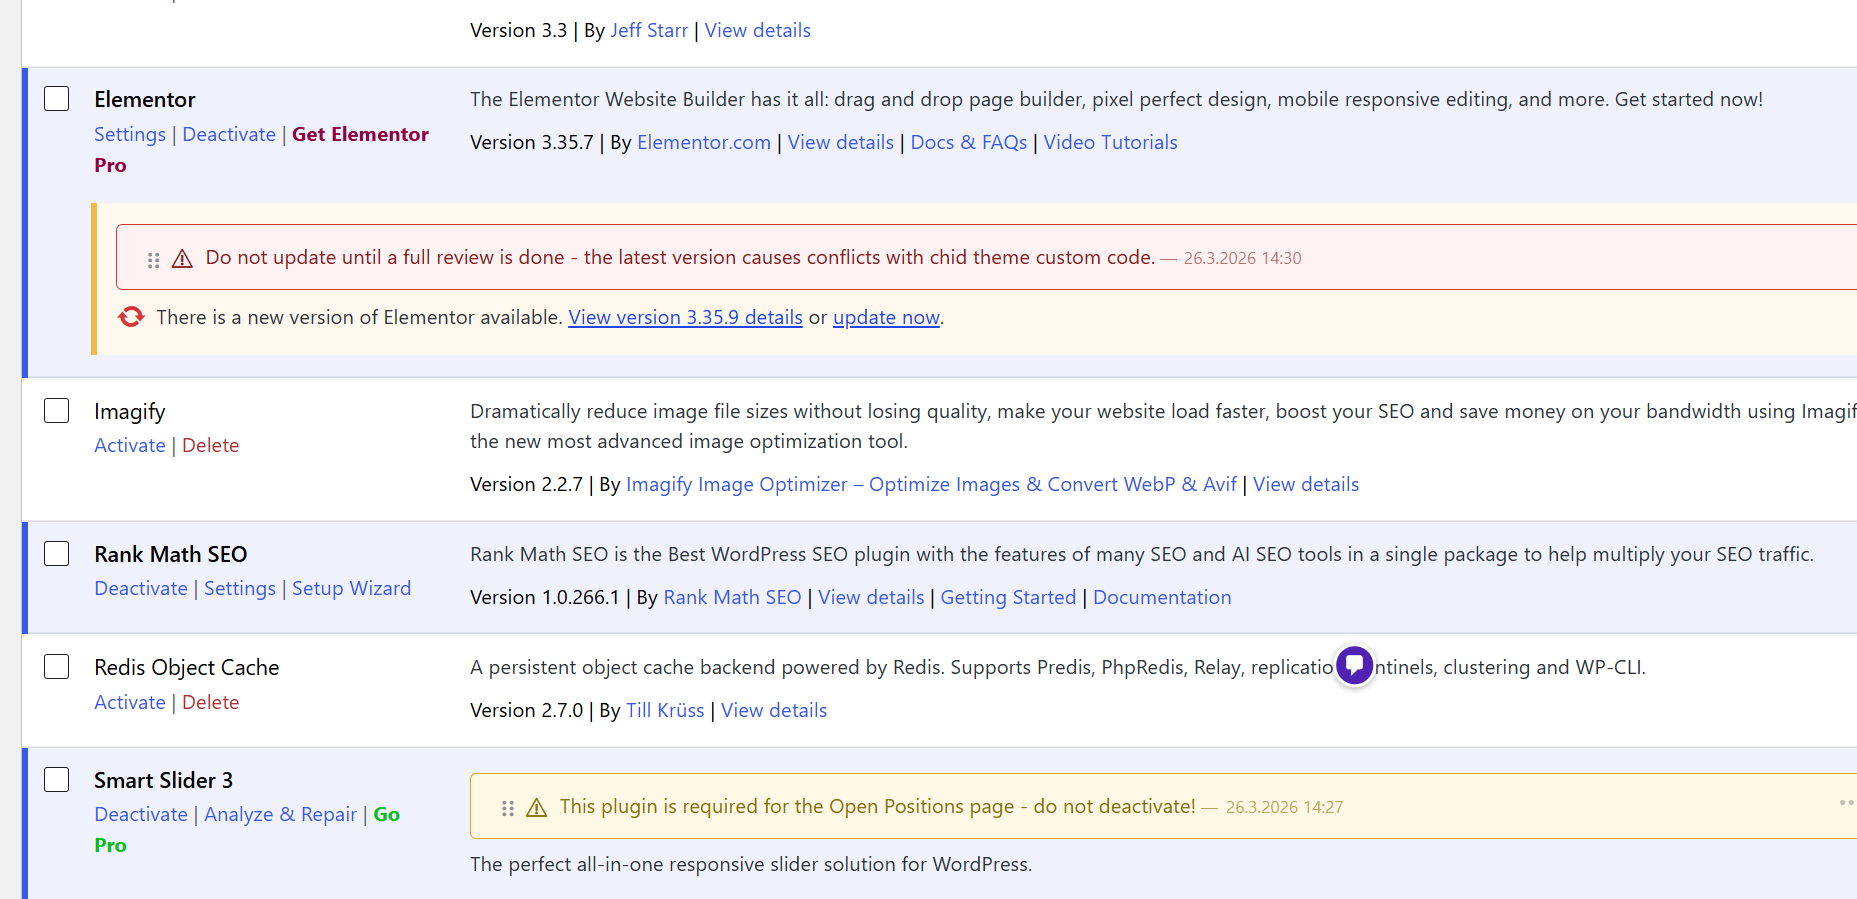This screenshot has width=1857, height=899.
Task: Click the warning triangle on the Elementor note
Action: tap(182, 259)
